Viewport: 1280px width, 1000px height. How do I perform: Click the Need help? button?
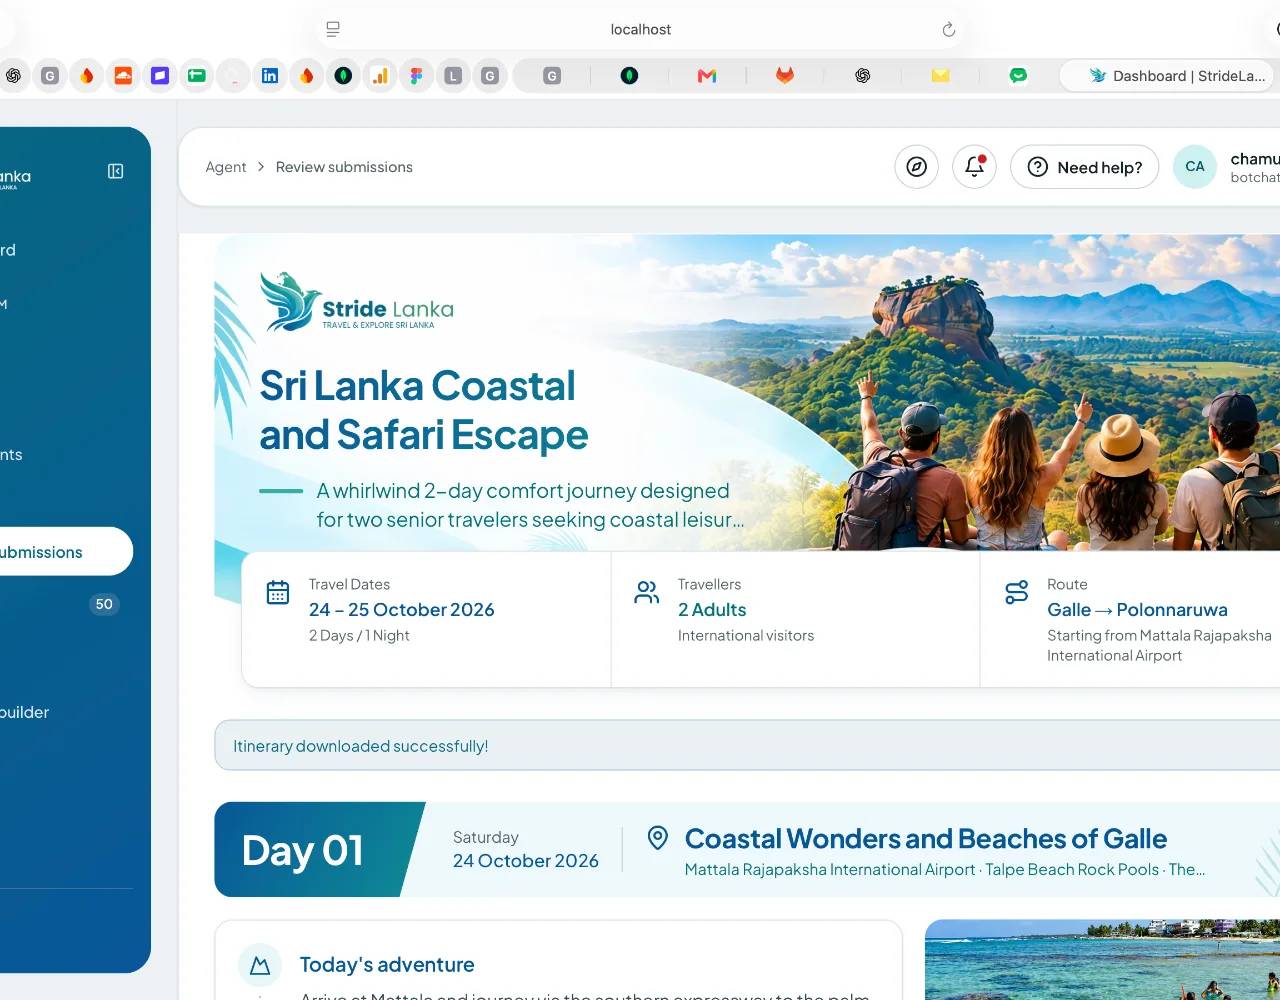point(1084,167)
